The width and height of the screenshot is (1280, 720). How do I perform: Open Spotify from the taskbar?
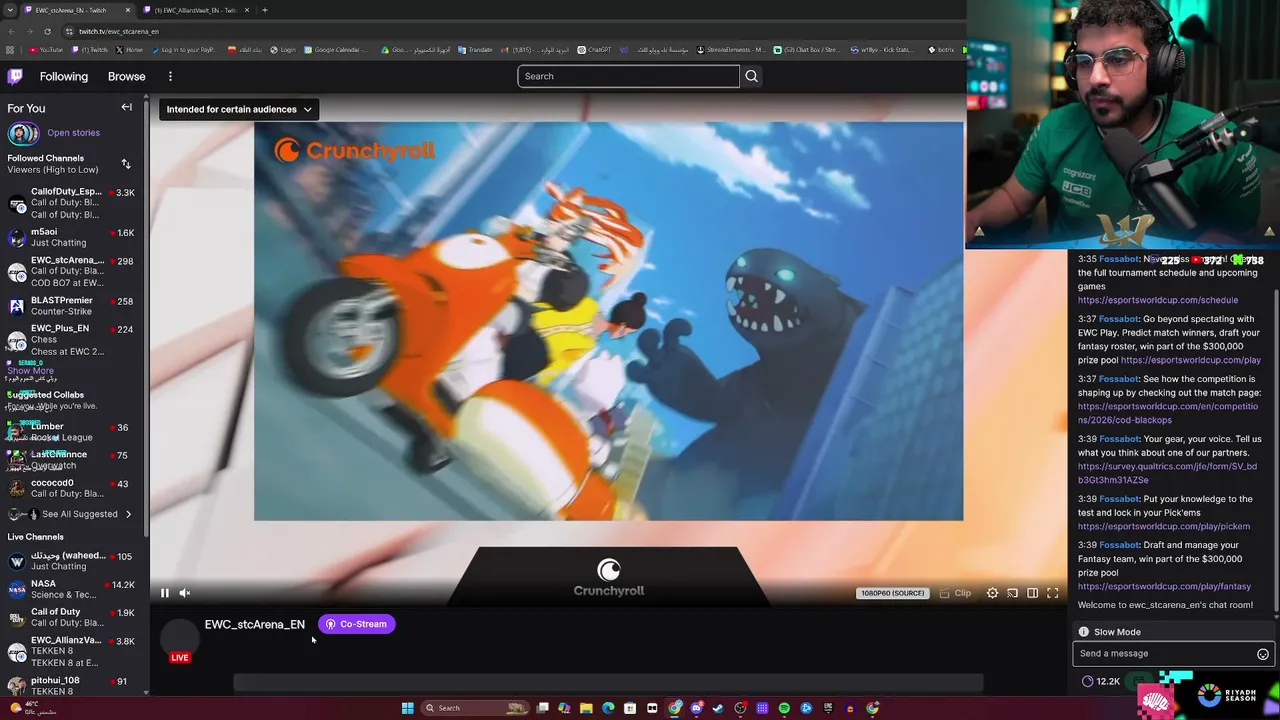[784, 708]
